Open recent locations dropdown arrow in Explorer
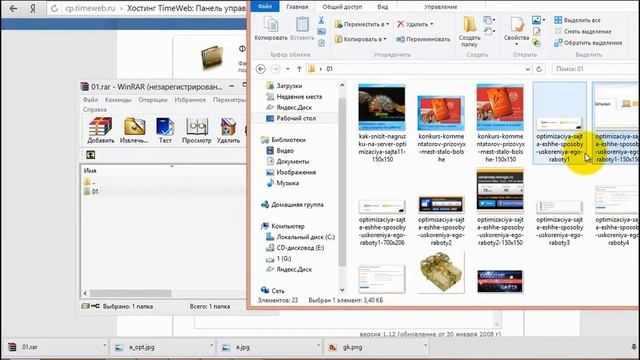Image resolution: width=640 pixels, height=360 pixels. (288, 69)
